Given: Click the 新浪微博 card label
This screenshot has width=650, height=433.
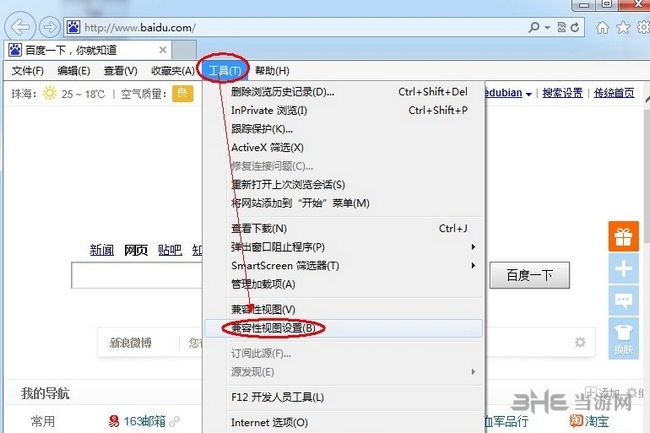Looking at the screenshot, I should (x=131, y=343).
